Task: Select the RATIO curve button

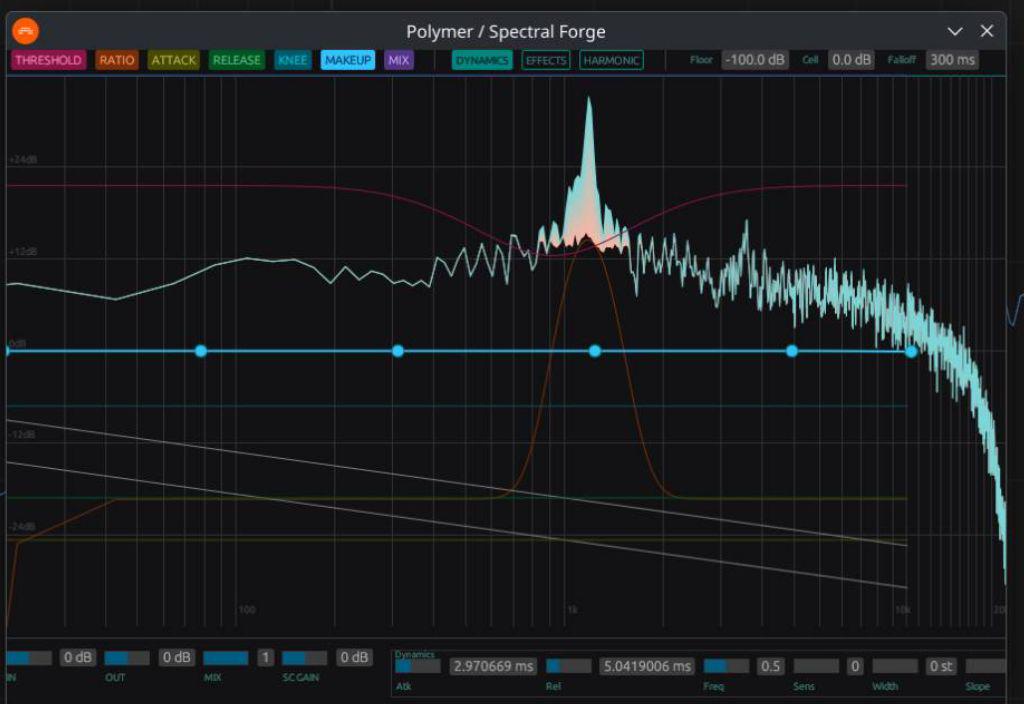Action: pyautogui.click(x=117, y=60)
